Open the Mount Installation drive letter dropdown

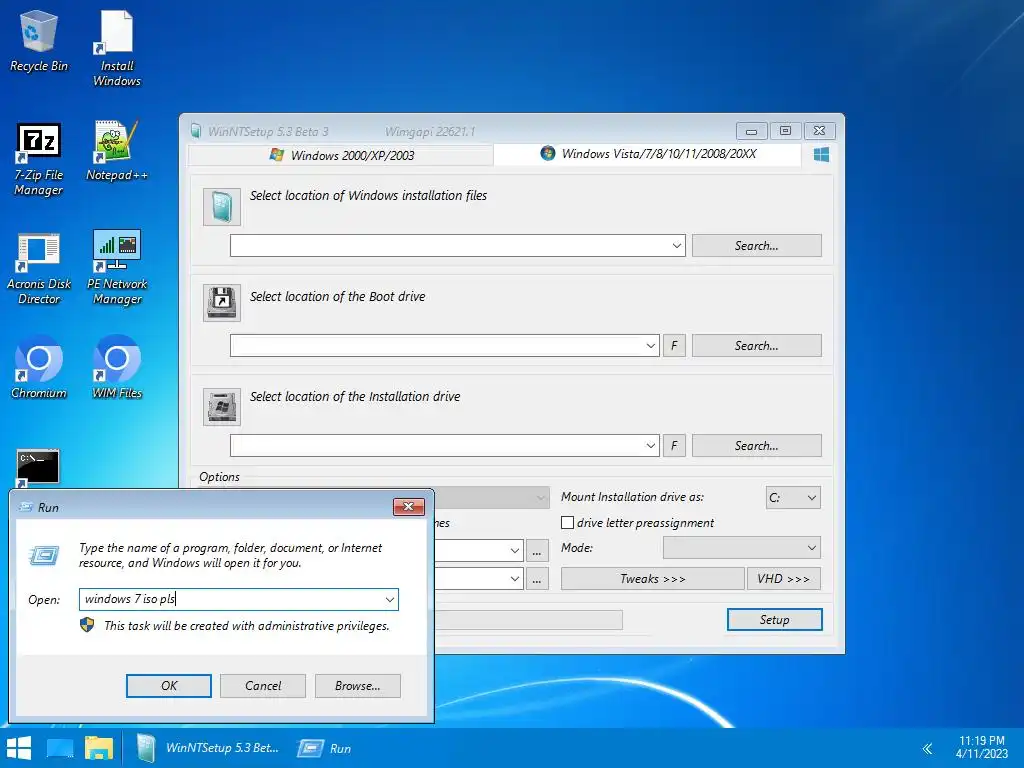[x=793, y=498]
